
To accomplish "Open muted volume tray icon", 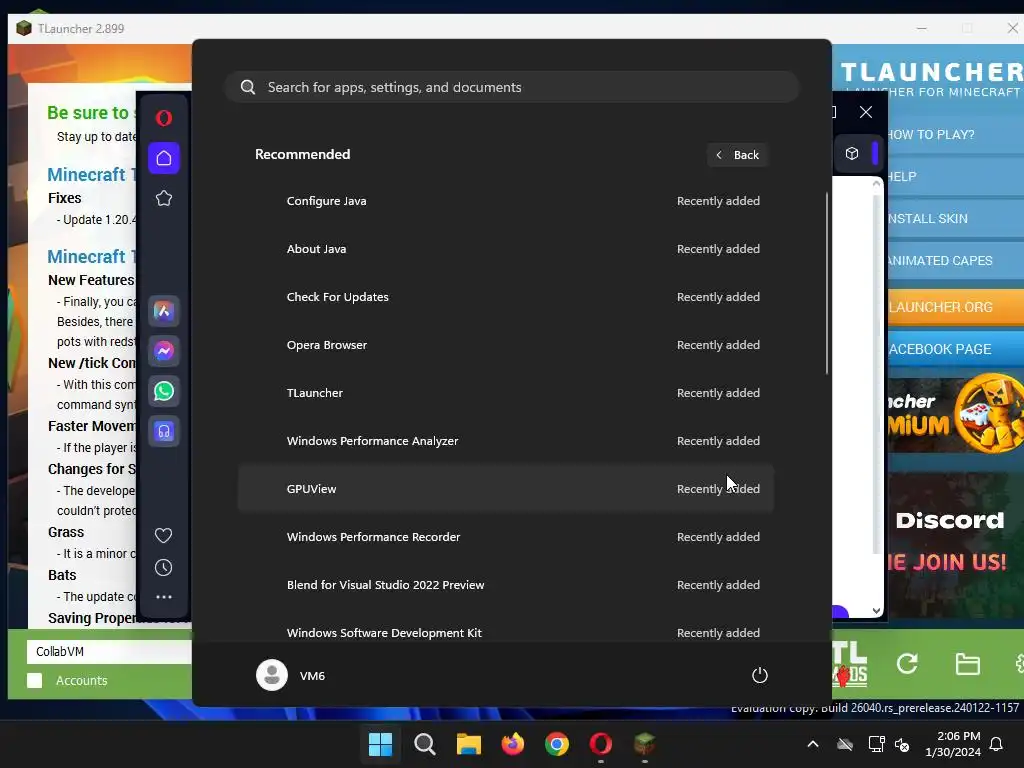I will (x=902, y=744).
